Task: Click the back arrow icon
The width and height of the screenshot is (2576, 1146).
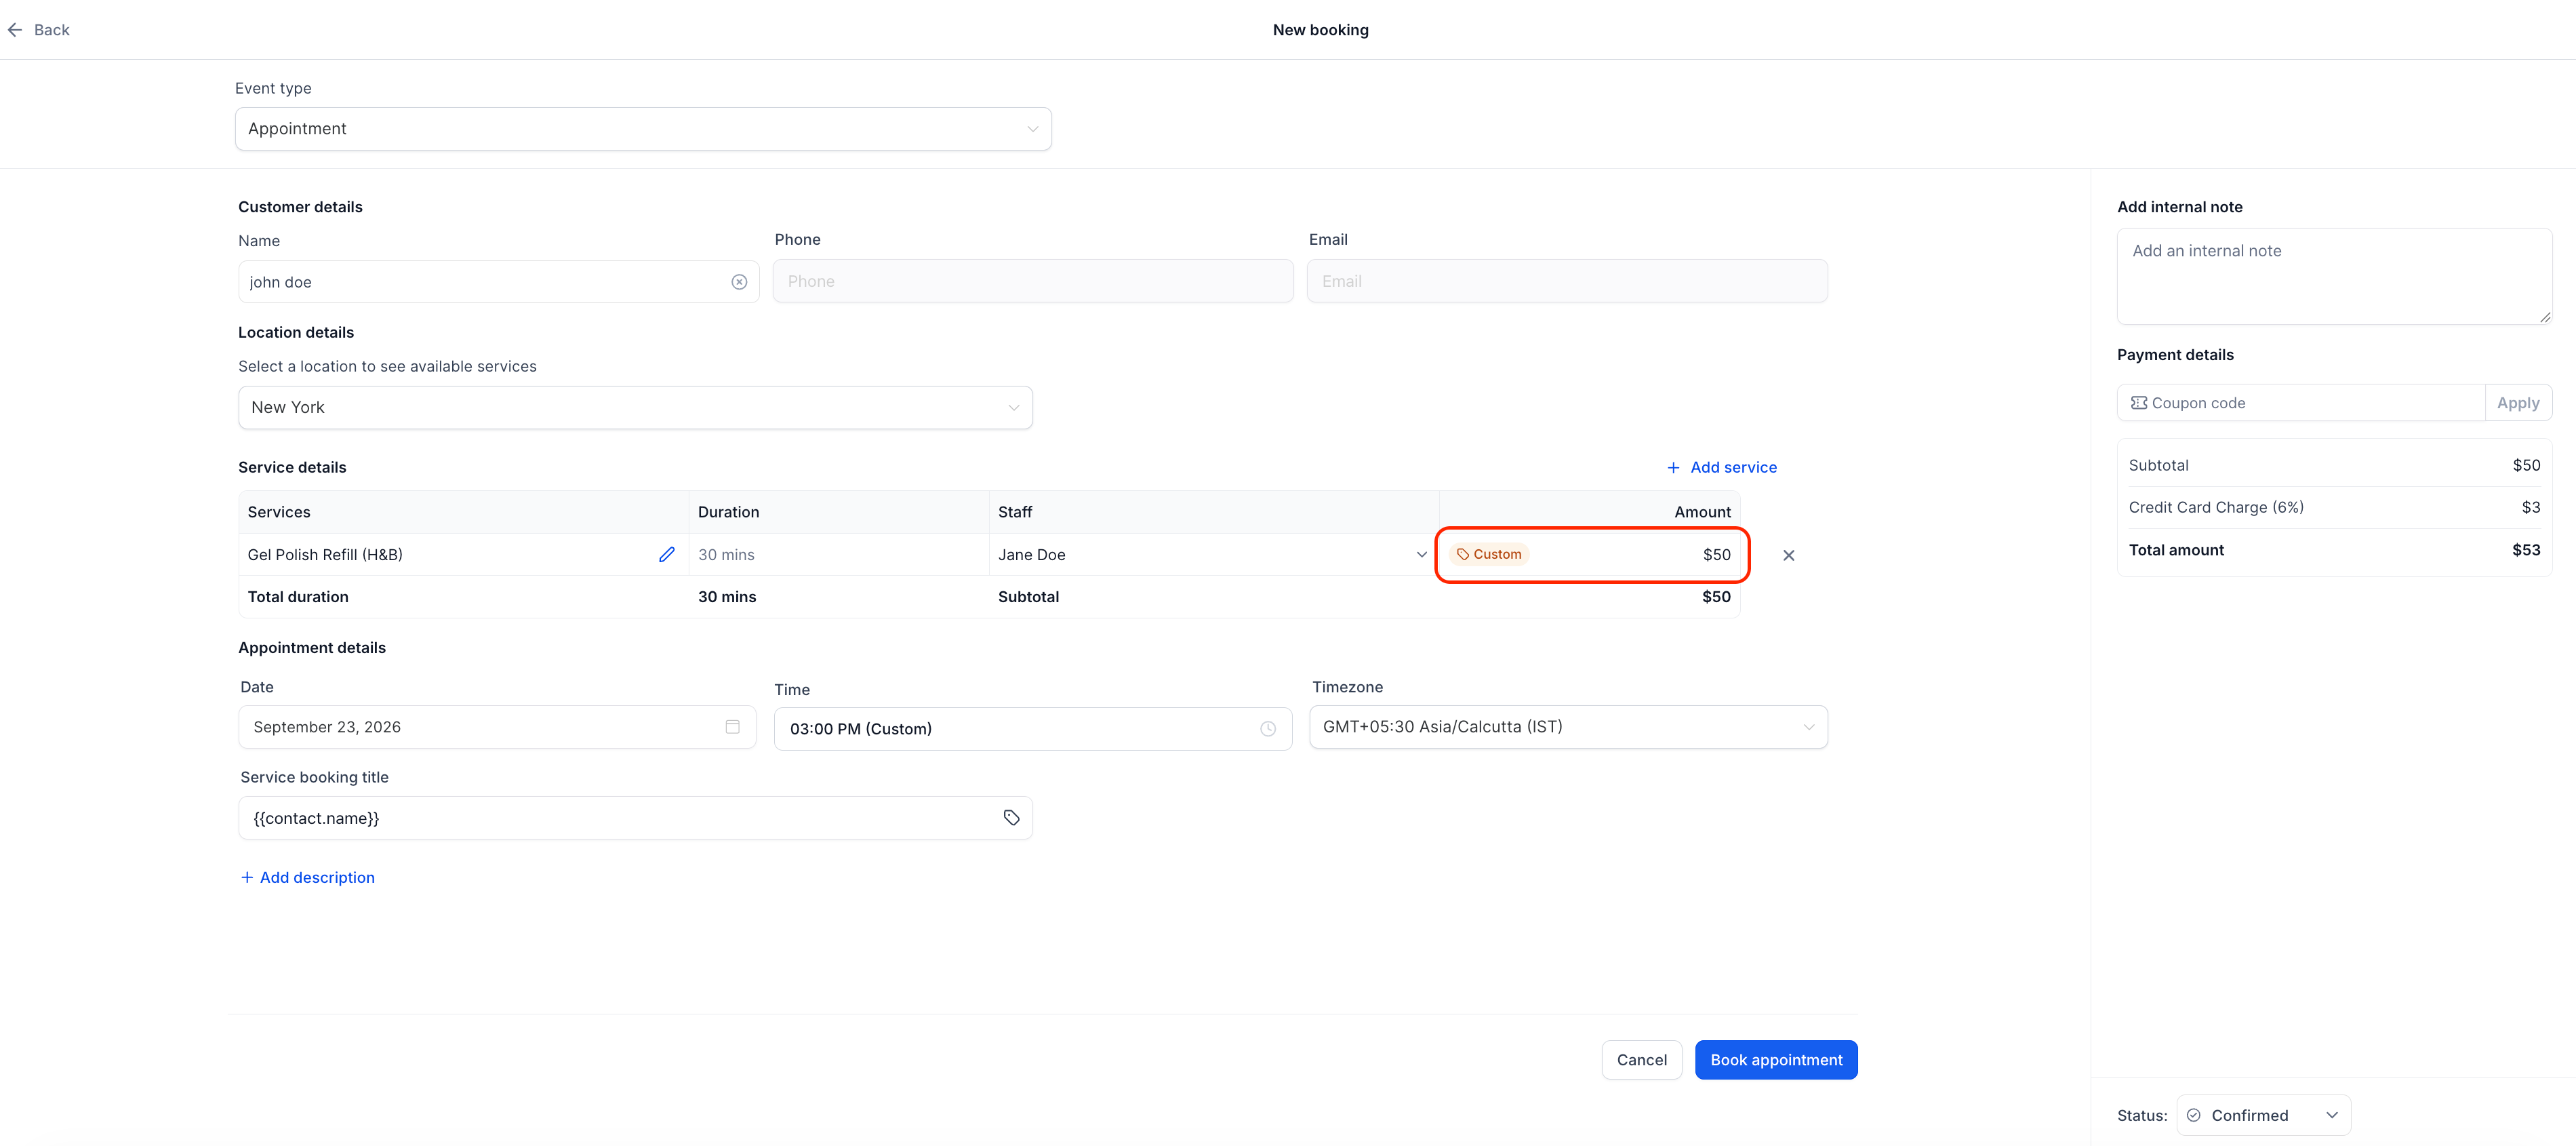Action: [15, 30]
